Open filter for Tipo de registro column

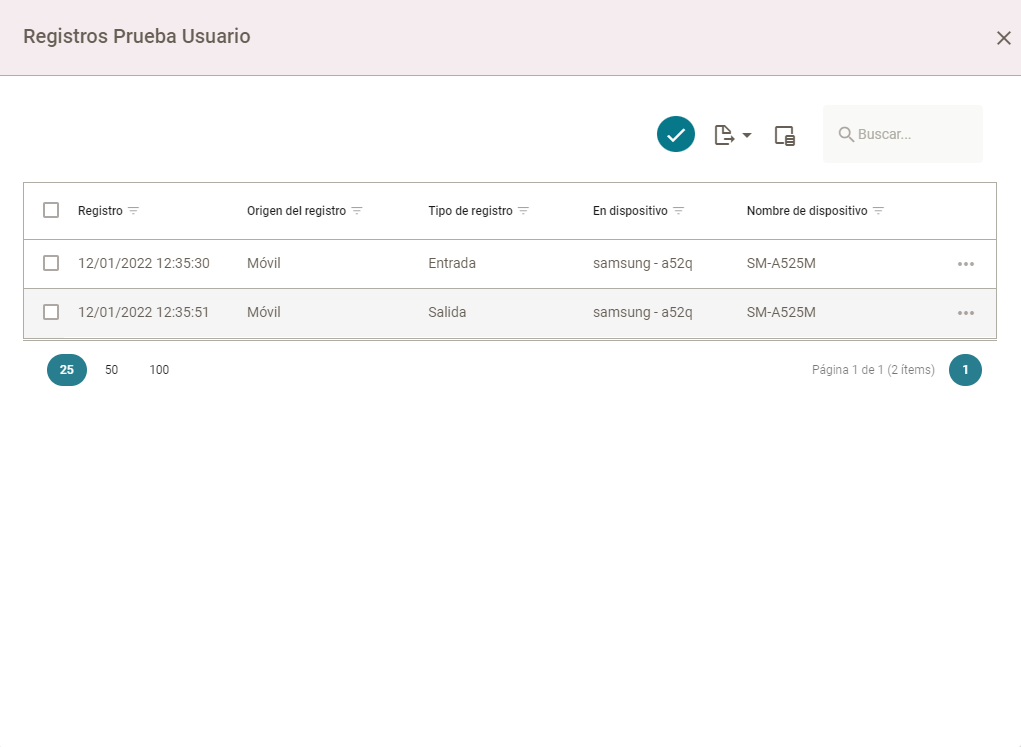[x=523, y=211]
